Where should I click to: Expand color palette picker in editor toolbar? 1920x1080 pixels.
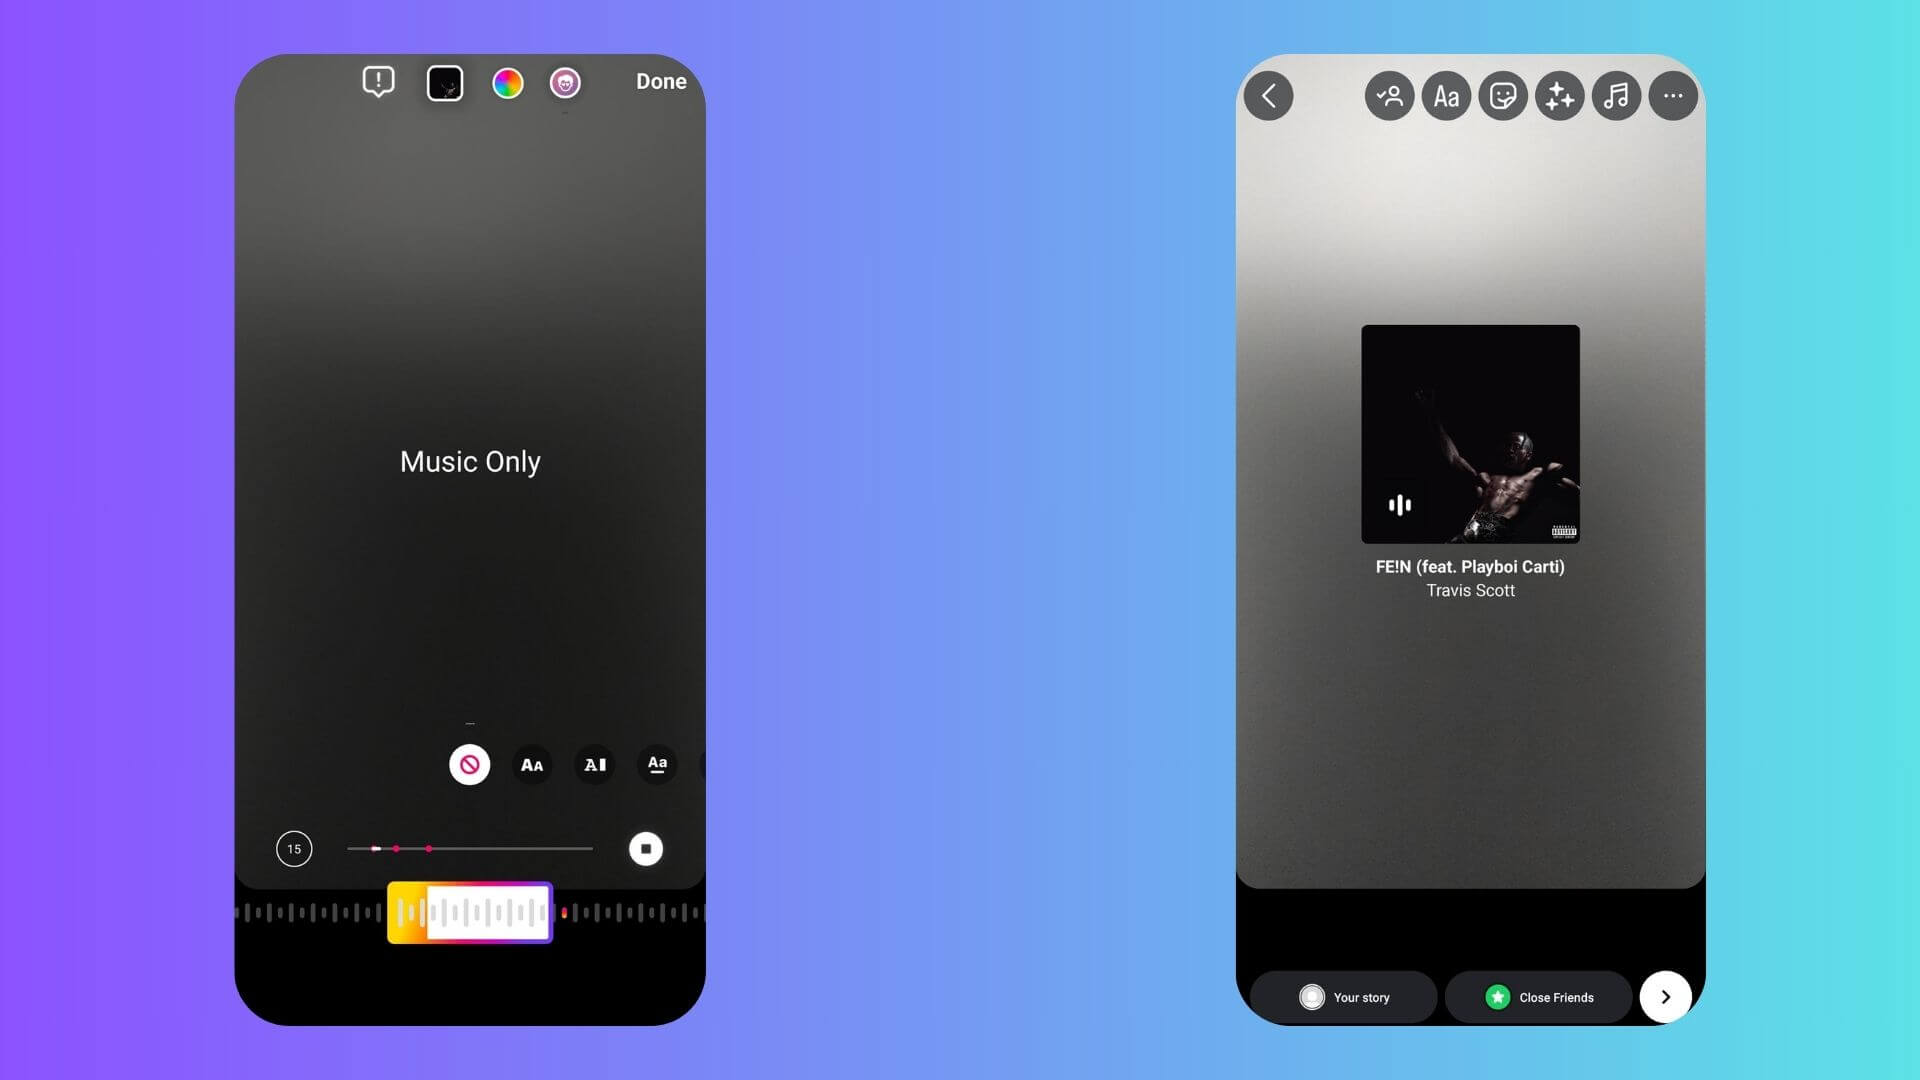[508, 82]
